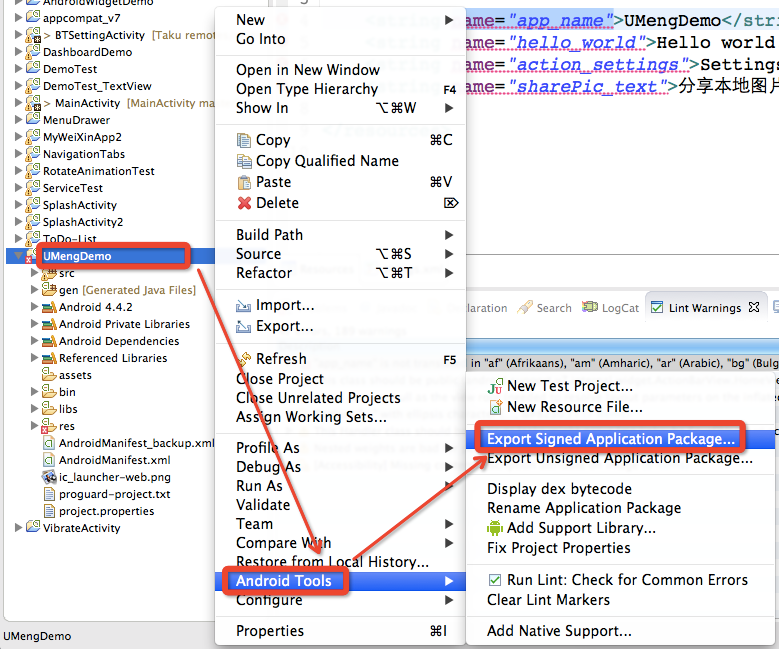Click the Export icon
The image size is (779, 649).
click(243, 326)
